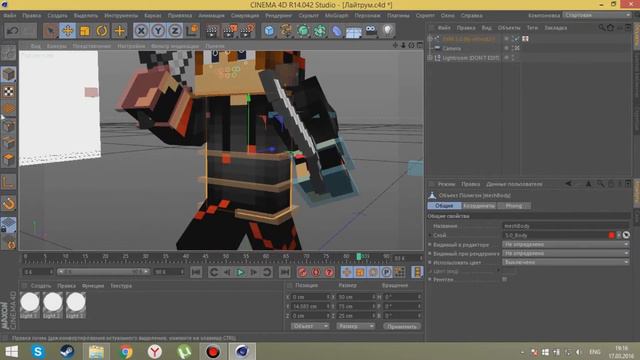Open the visible in editor dropdown
Screen dimensions: 640x360
coord(566,244)
